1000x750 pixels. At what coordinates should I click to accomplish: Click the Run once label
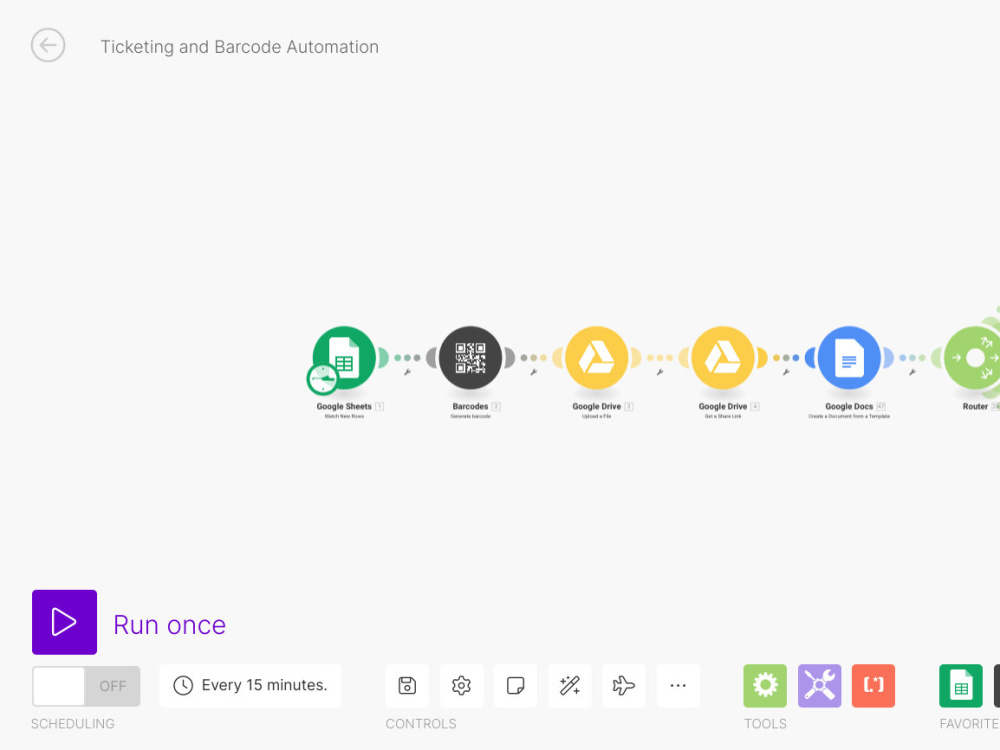pos(170,625)
